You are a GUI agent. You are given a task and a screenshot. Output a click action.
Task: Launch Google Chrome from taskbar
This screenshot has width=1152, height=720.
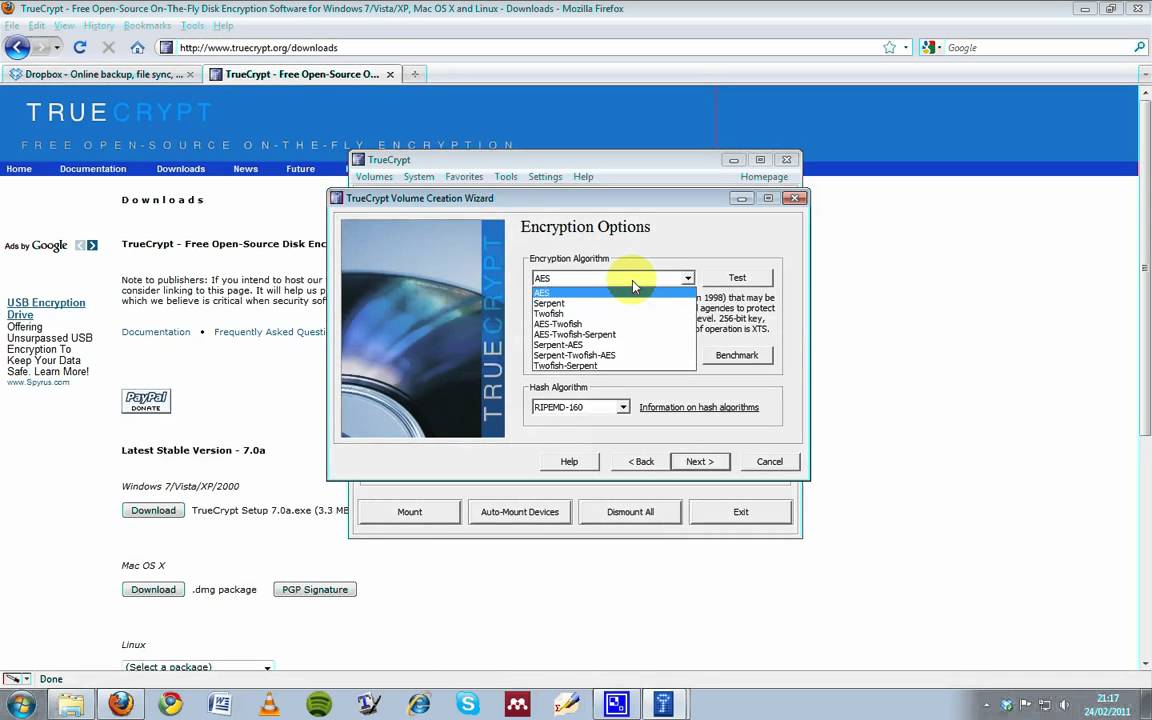tap(170, 704)
